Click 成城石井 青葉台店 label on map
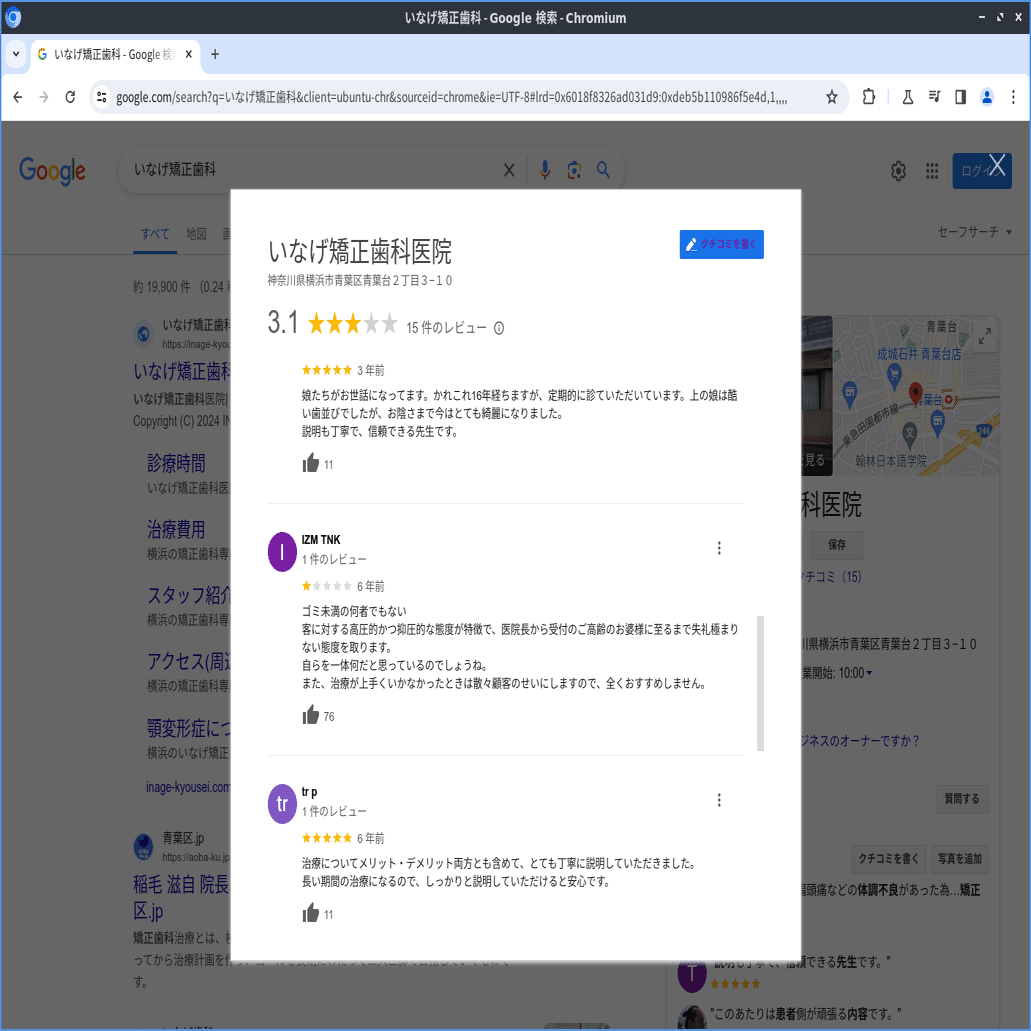Screen dimensions: 1031x1031 click(x=919, y=354)
